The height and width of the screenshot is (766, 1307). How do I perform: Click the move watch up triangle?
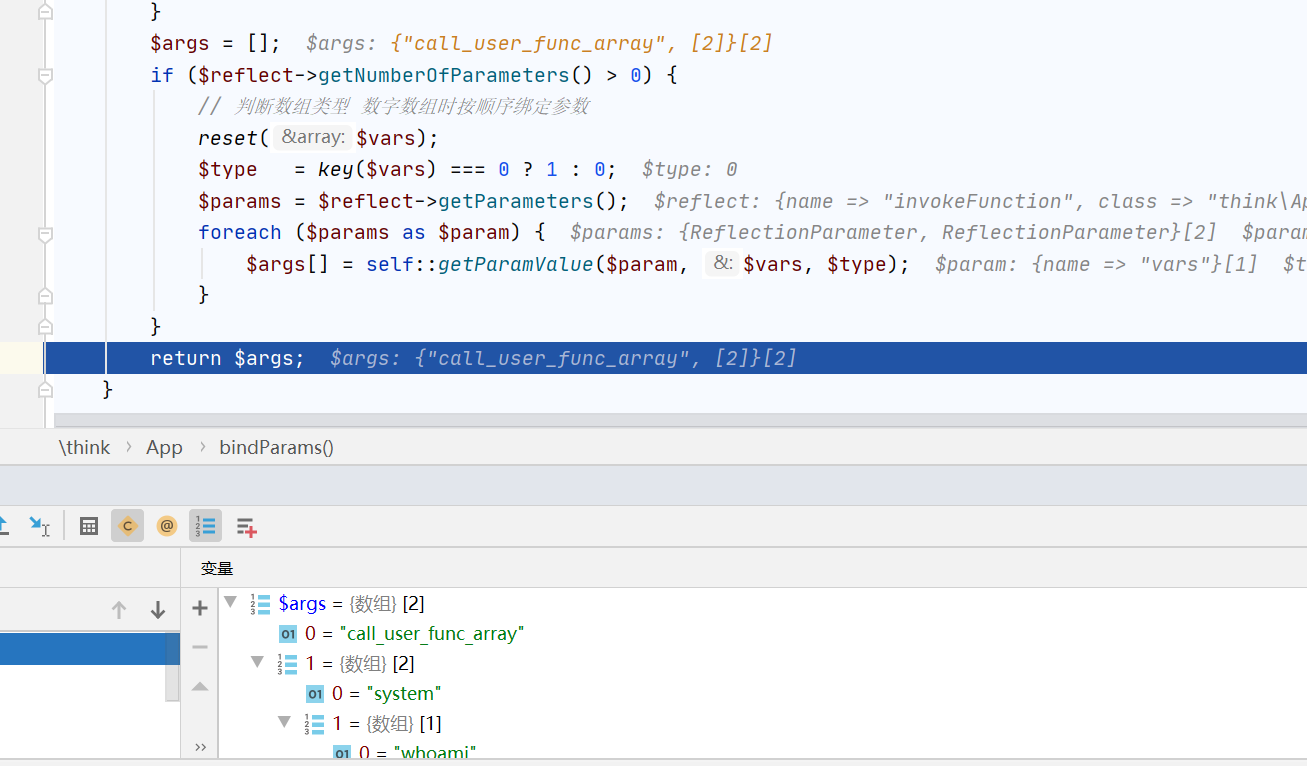(200, 686)
